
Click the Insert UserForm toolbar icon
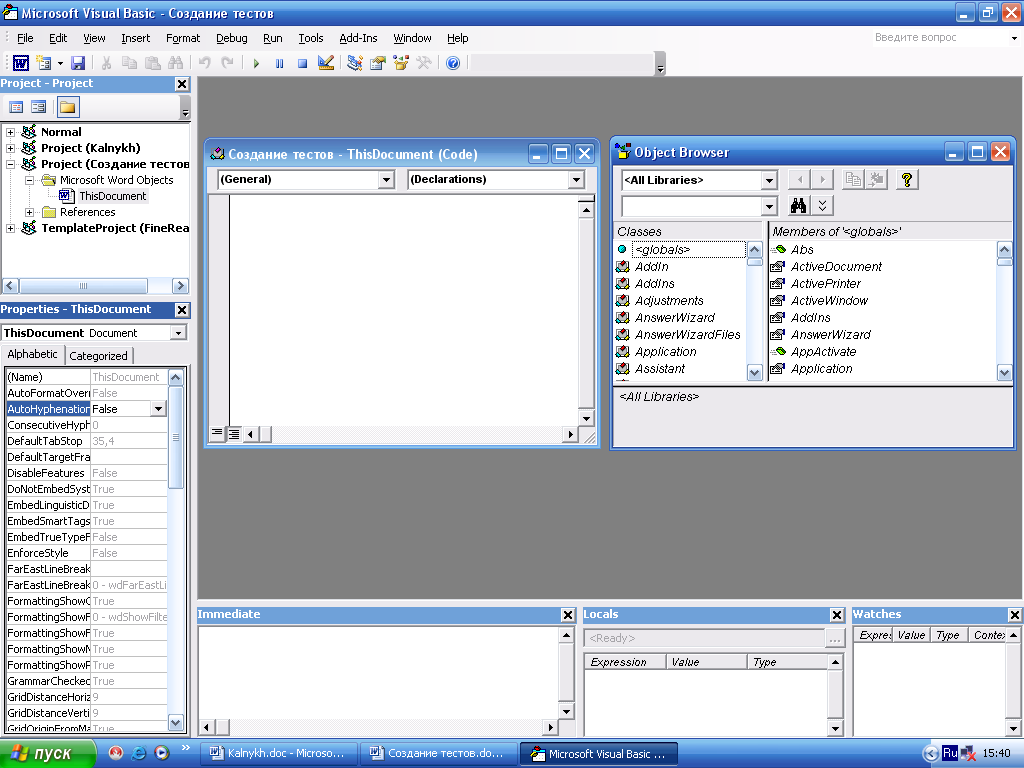[44, 63]
